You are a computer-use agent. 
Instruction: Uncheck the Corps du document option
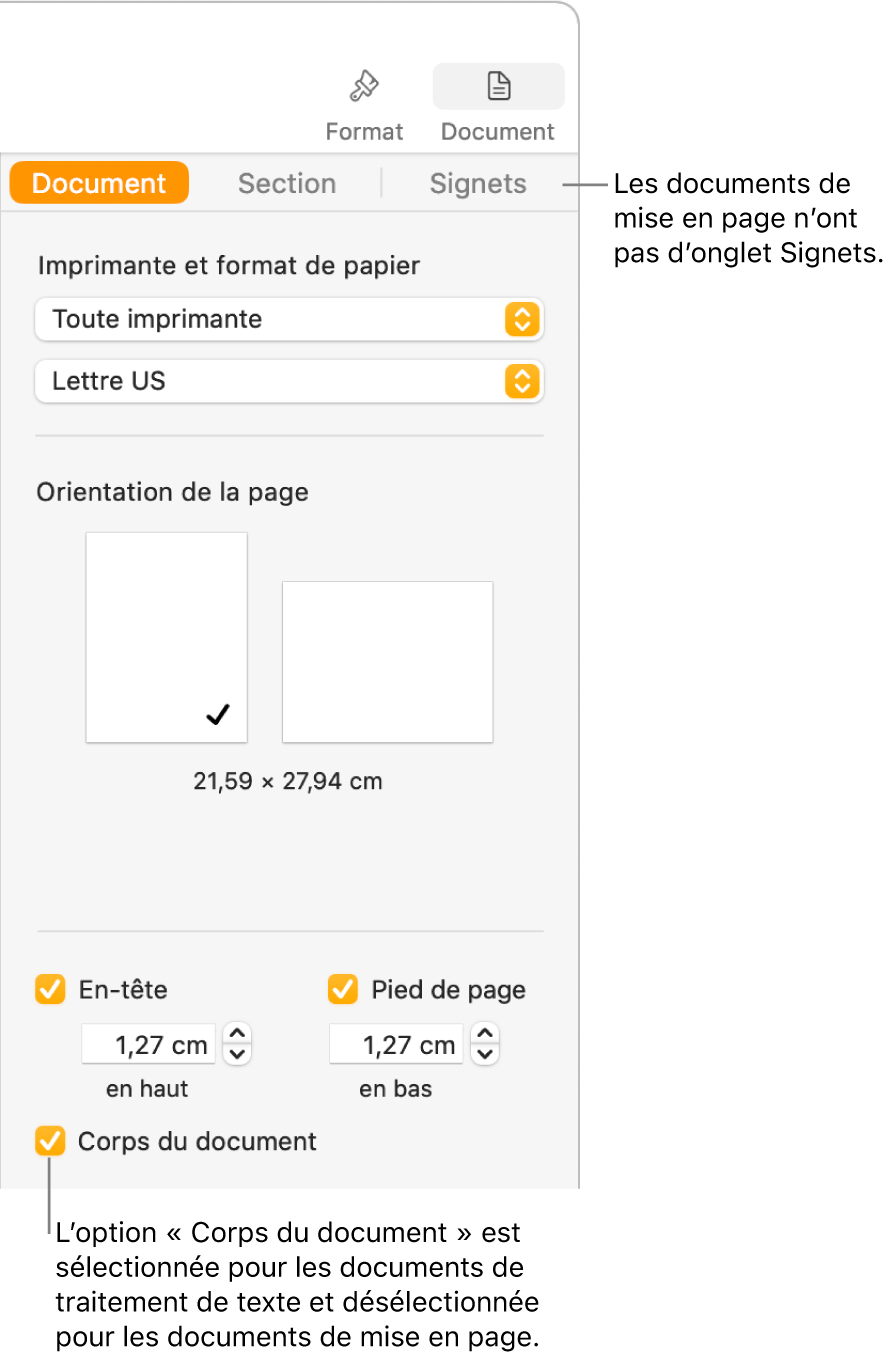[50, 1141]
